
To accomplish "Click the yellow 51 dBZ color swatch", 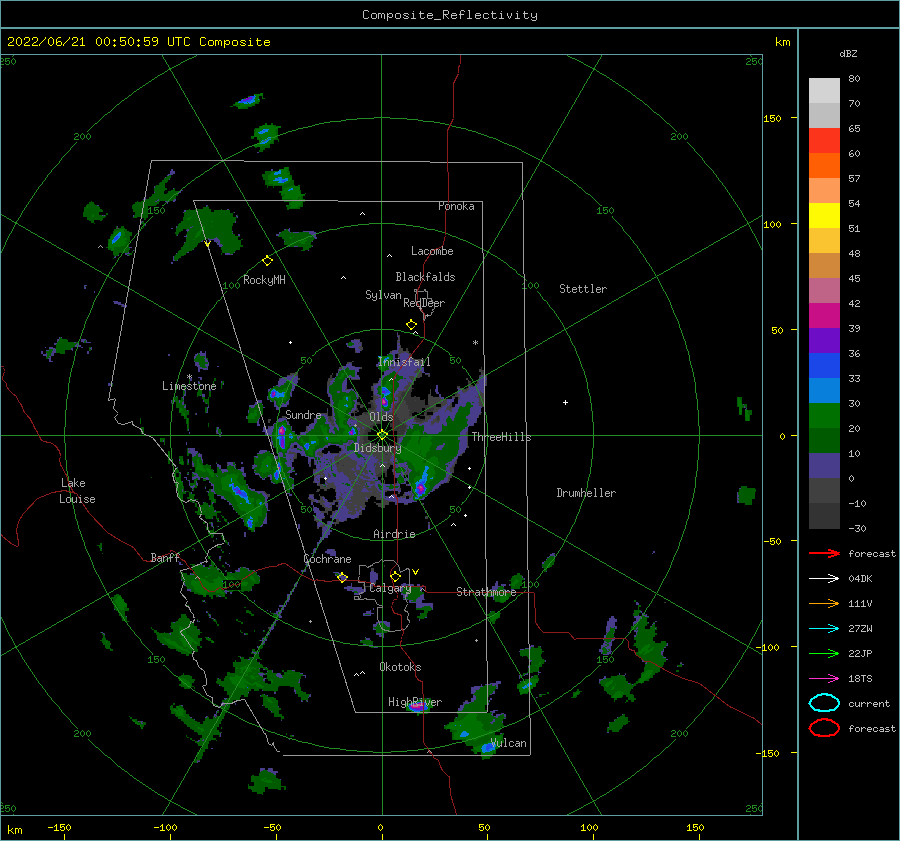I will (824, 215).
